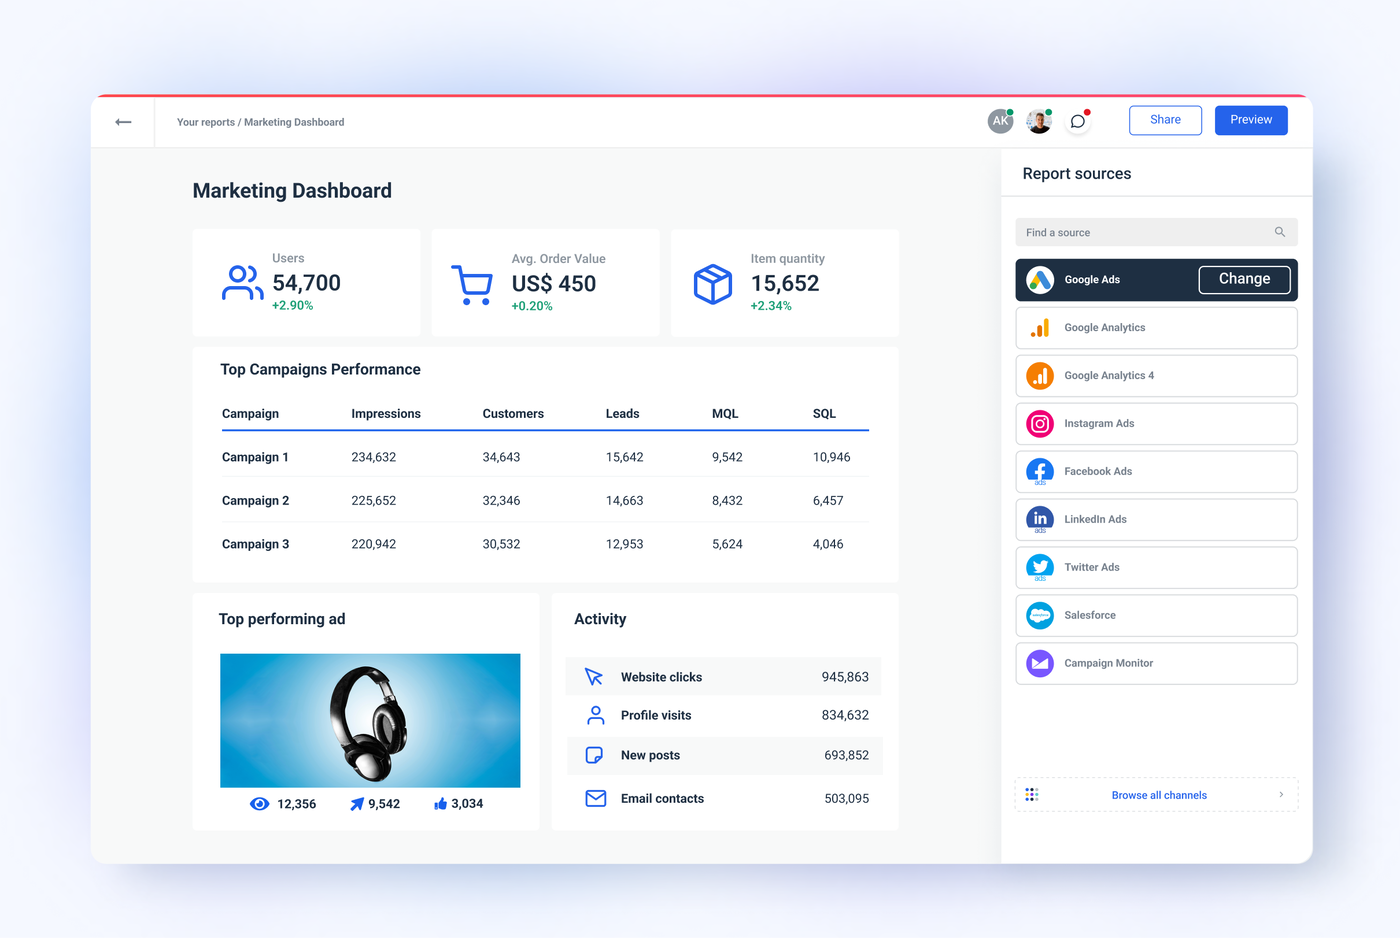
Task: Select the LinkedIn Ads icon
Action: tap(1039, 519)
